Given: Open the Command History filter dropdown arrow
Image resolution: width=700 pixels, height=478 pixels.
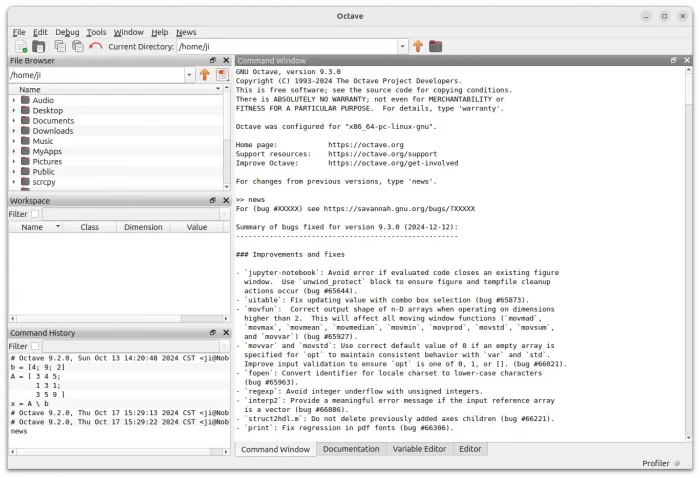Looking at the screenshot, I should (x=224, y=346).
